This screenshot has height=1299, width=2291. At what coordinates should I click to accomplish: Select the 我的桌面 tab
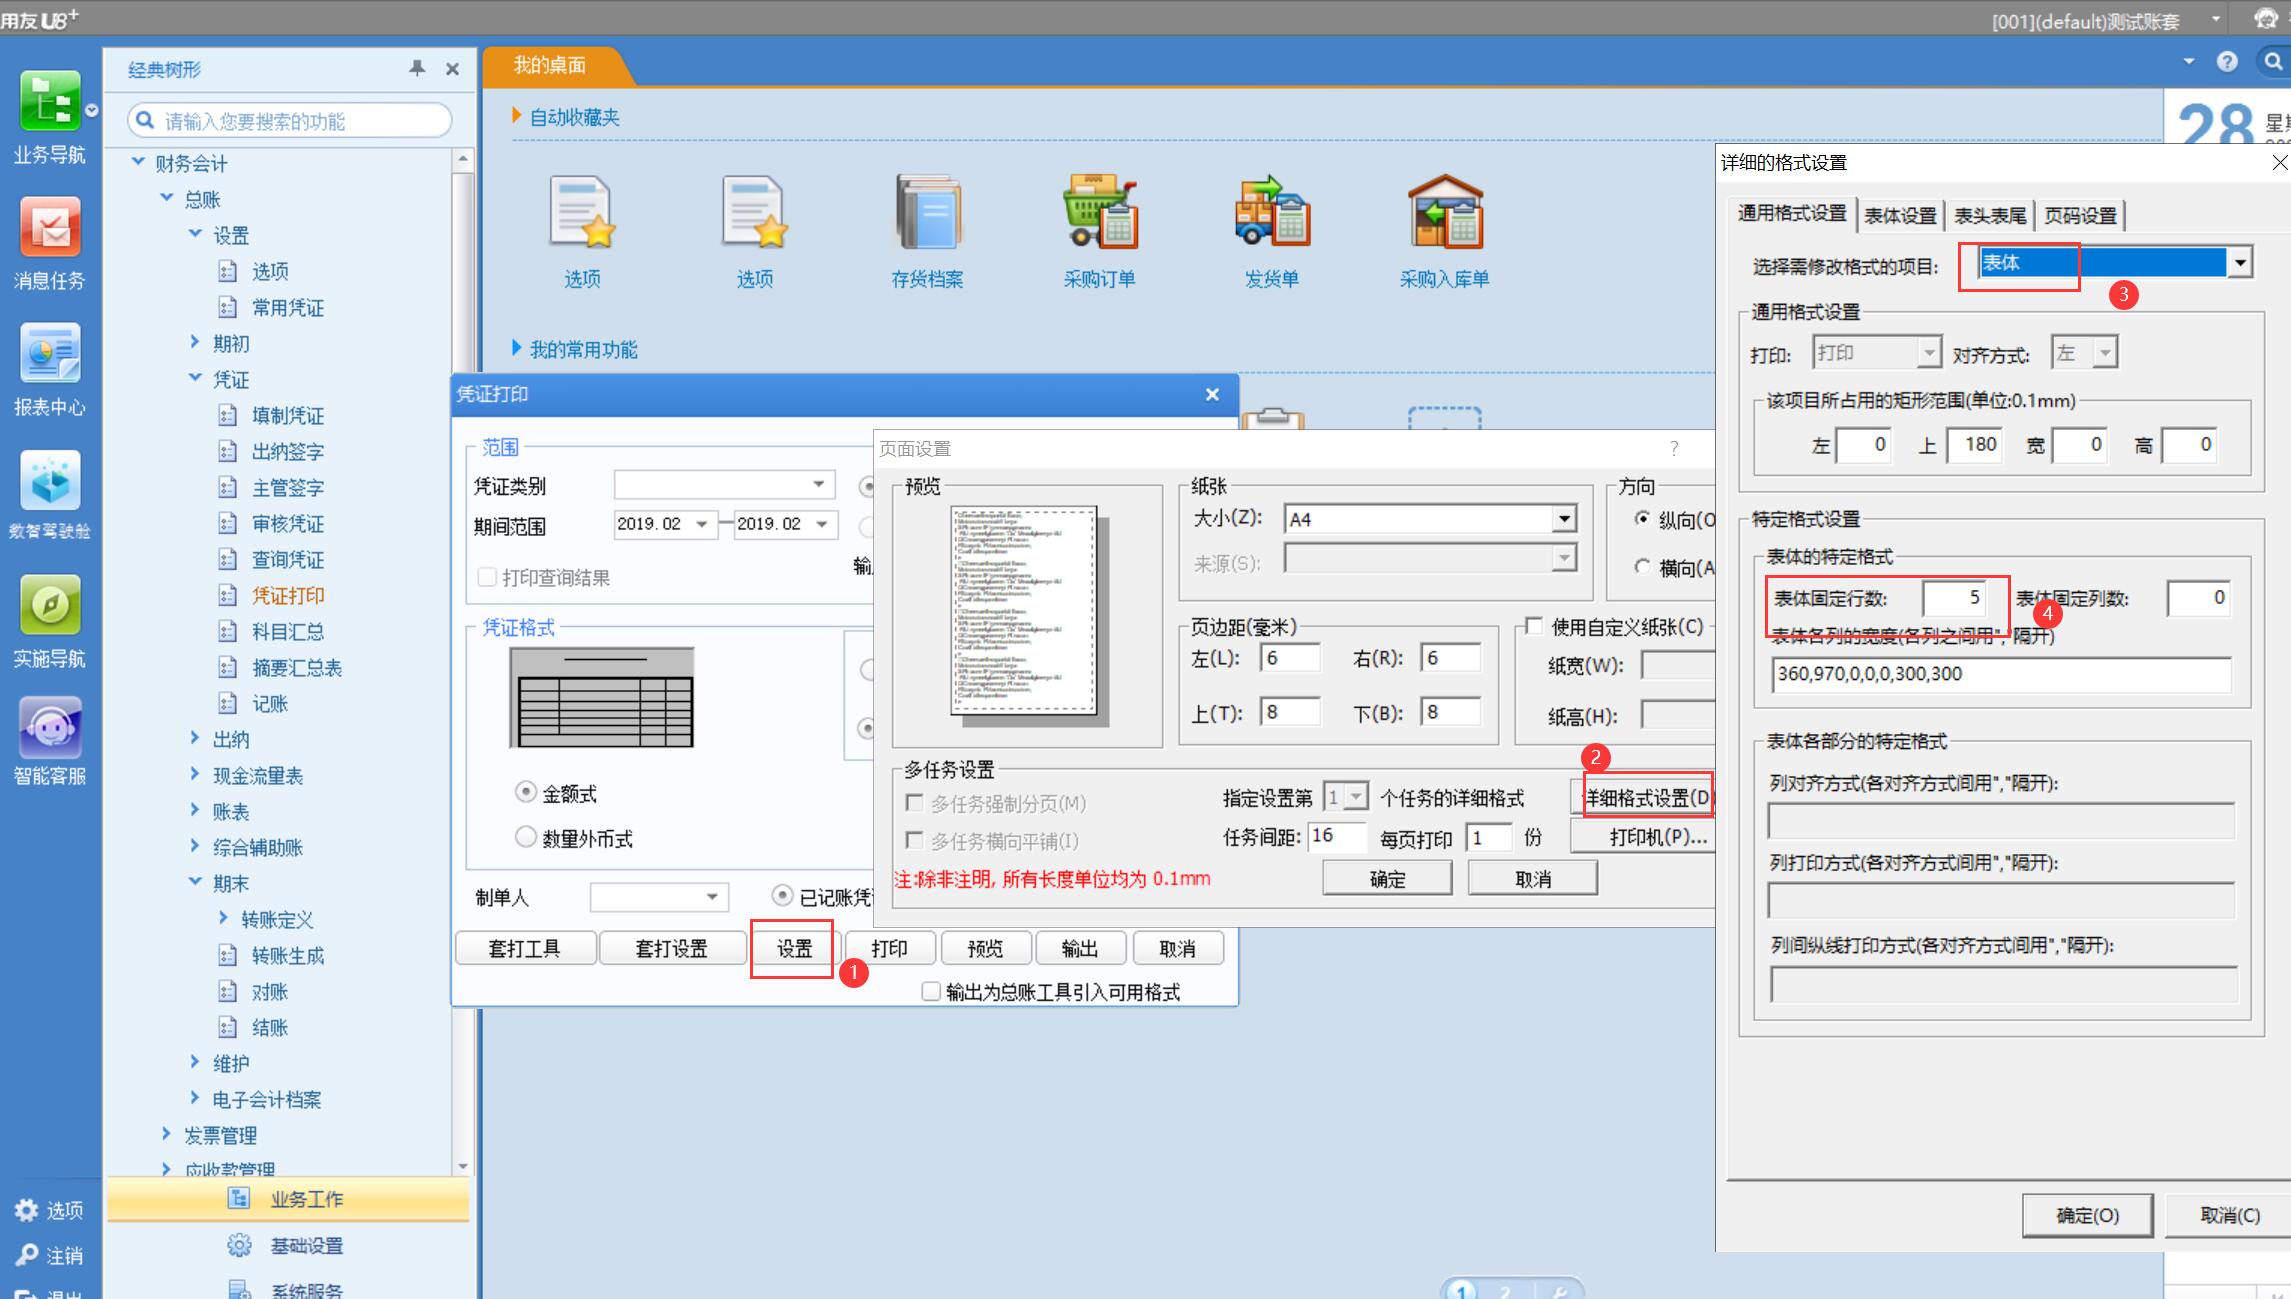(x=550, y=66)
